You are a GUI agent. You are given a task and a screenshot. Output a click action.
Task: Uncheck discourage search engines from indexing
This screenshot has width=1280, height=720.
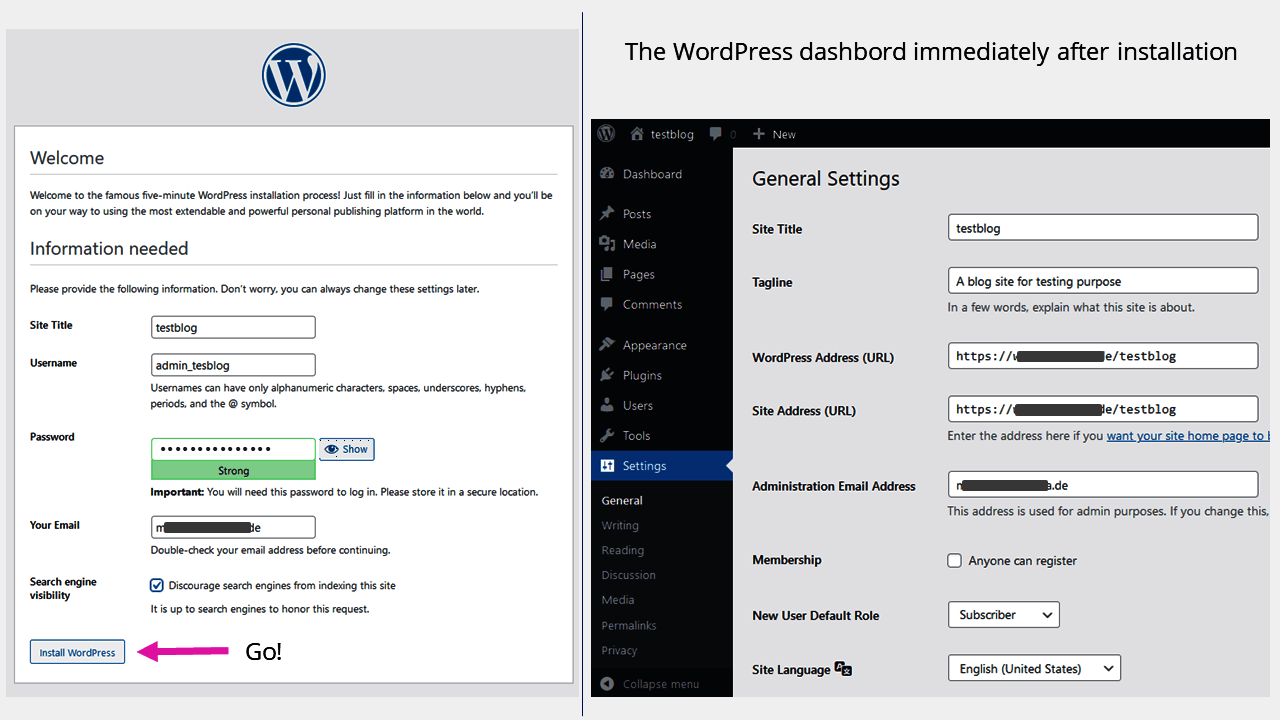point(157,583)
